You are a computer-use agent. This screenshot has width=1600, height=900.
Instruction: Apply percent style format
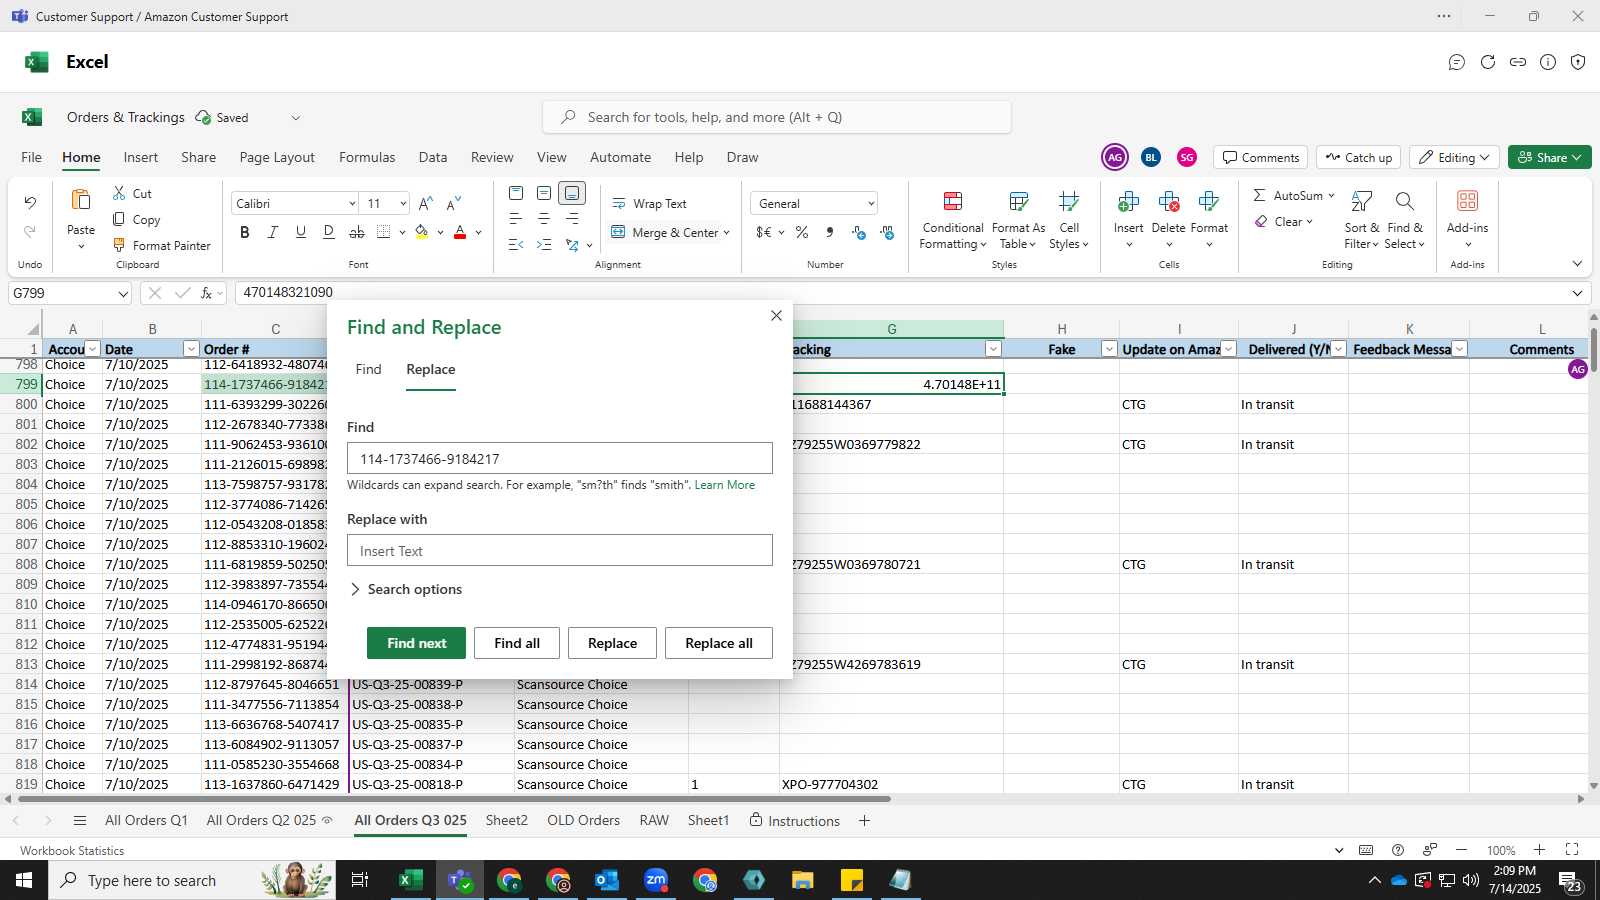802,232
